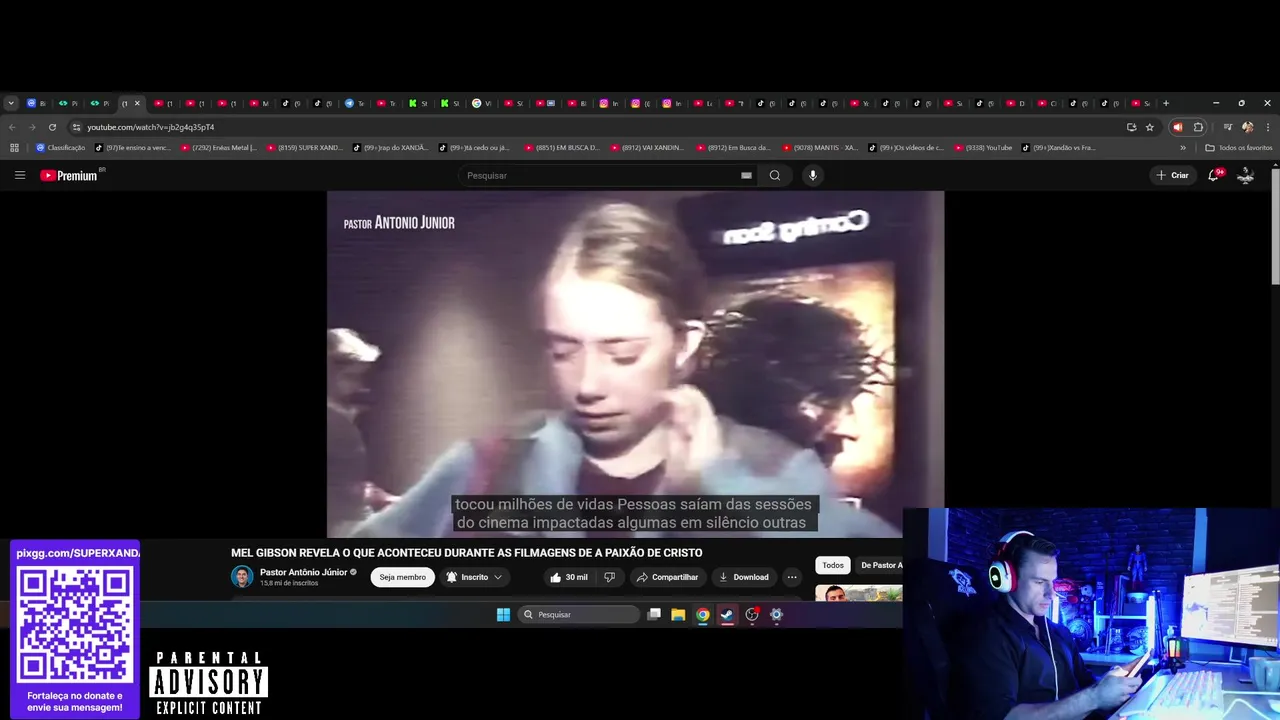Open a new tab with plus button
1280x720 pixels.
click(1165, 103)
